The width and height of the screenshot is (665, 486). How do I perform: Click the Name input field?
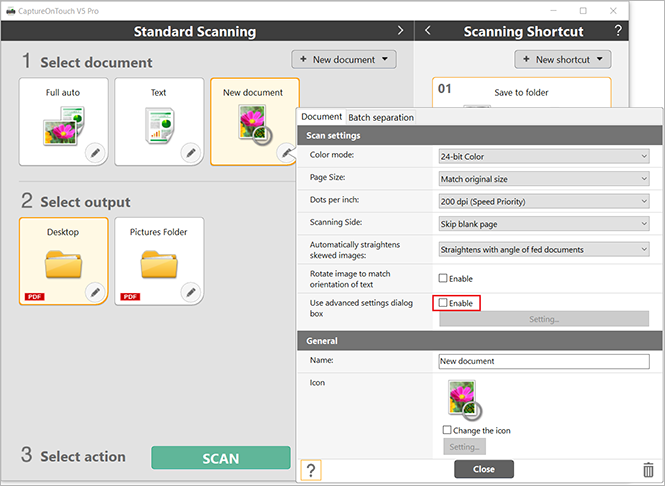point(544,362)
